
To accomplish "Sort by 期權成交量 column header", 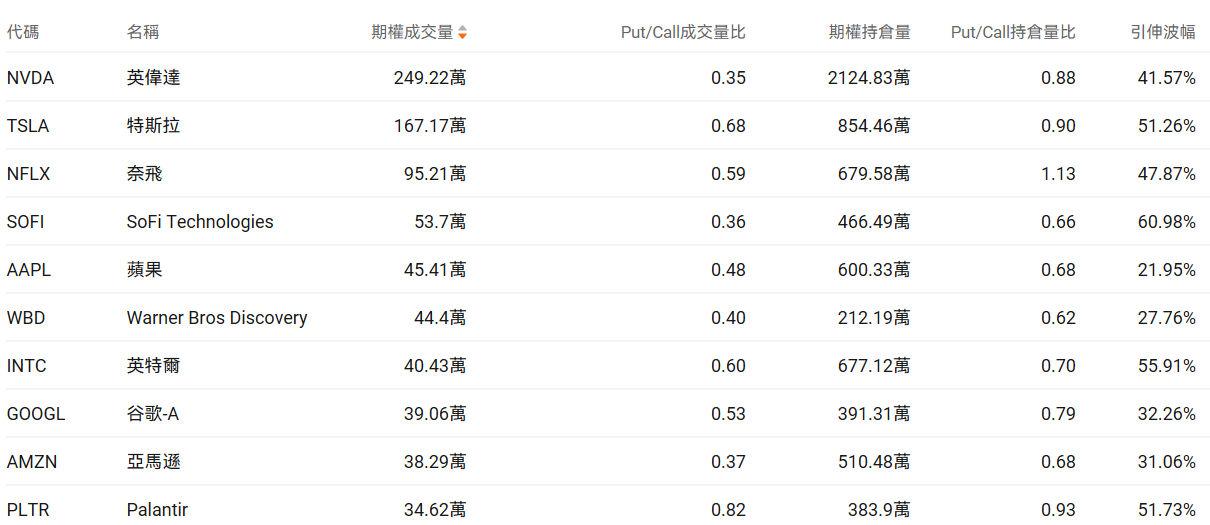I will click(412, 32).
